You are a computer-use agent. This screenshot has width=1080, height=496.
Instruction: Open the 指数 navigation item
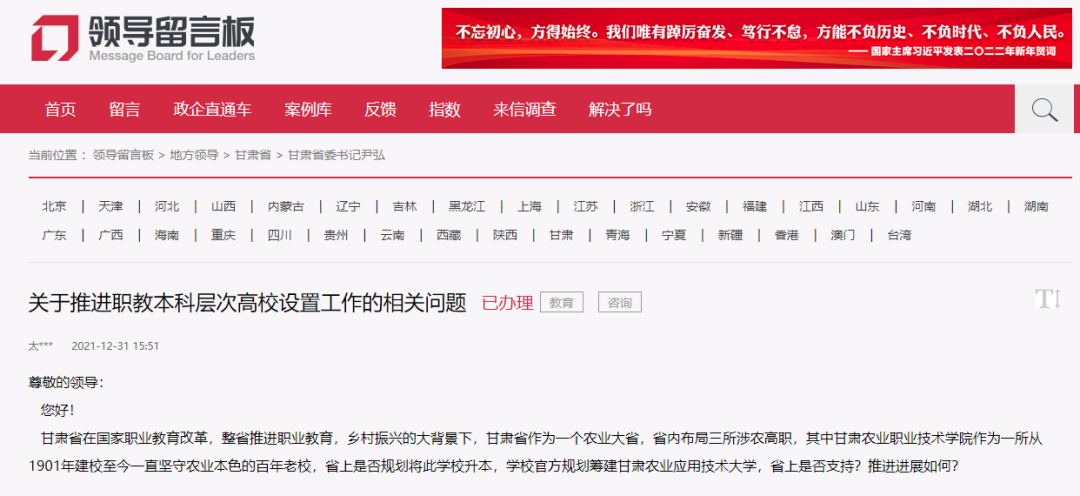(444, 110)
